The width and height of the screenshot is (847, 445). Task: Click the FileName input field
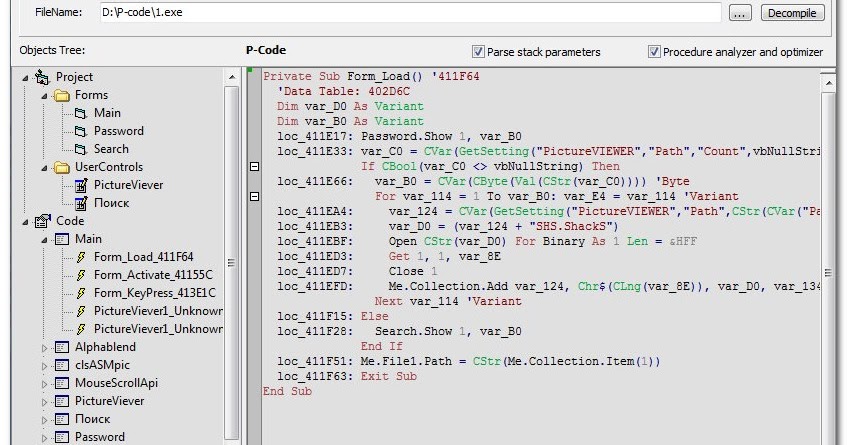click(410, 12)
